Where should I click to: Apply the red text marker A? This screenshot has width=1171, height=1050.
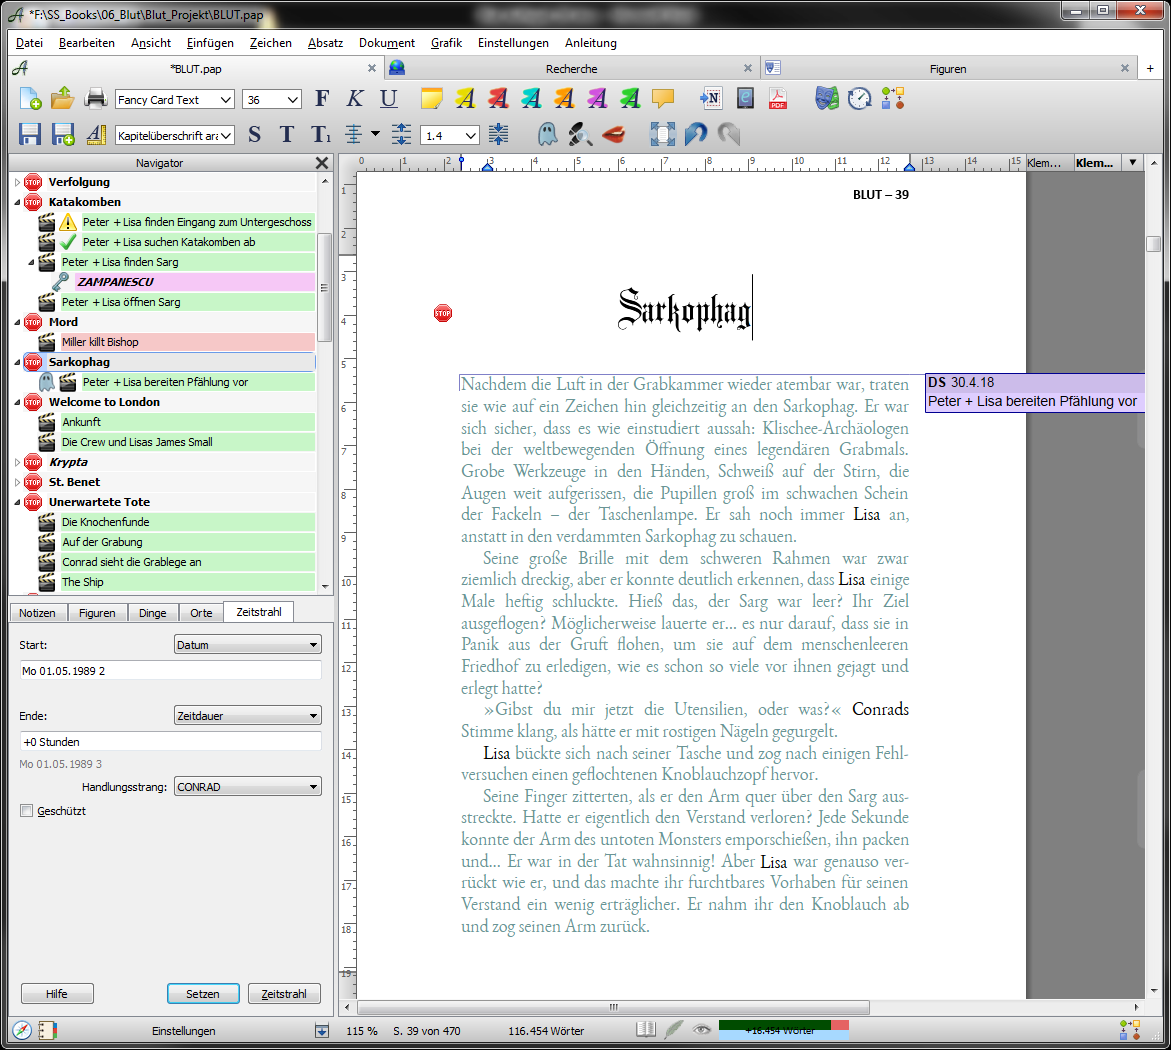click(498, 99)
